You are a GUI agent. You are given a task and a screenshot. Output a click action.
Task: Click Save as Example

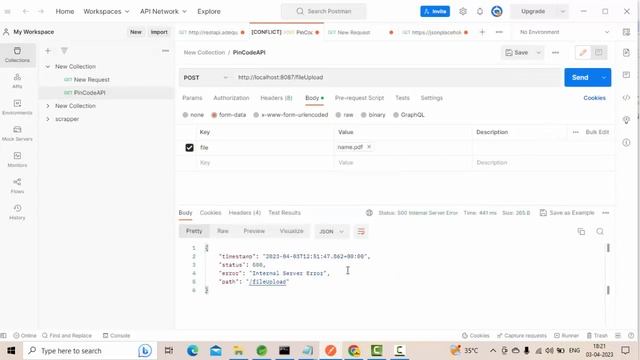[567, 213]
